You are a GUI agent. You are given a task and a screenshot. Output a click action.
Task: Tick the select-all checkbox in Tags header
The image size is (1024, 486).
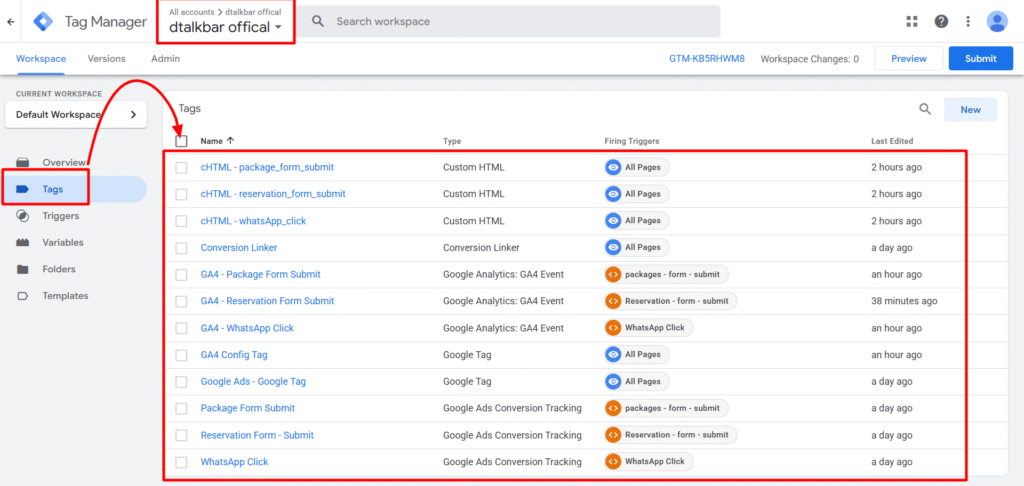point(181,141)
